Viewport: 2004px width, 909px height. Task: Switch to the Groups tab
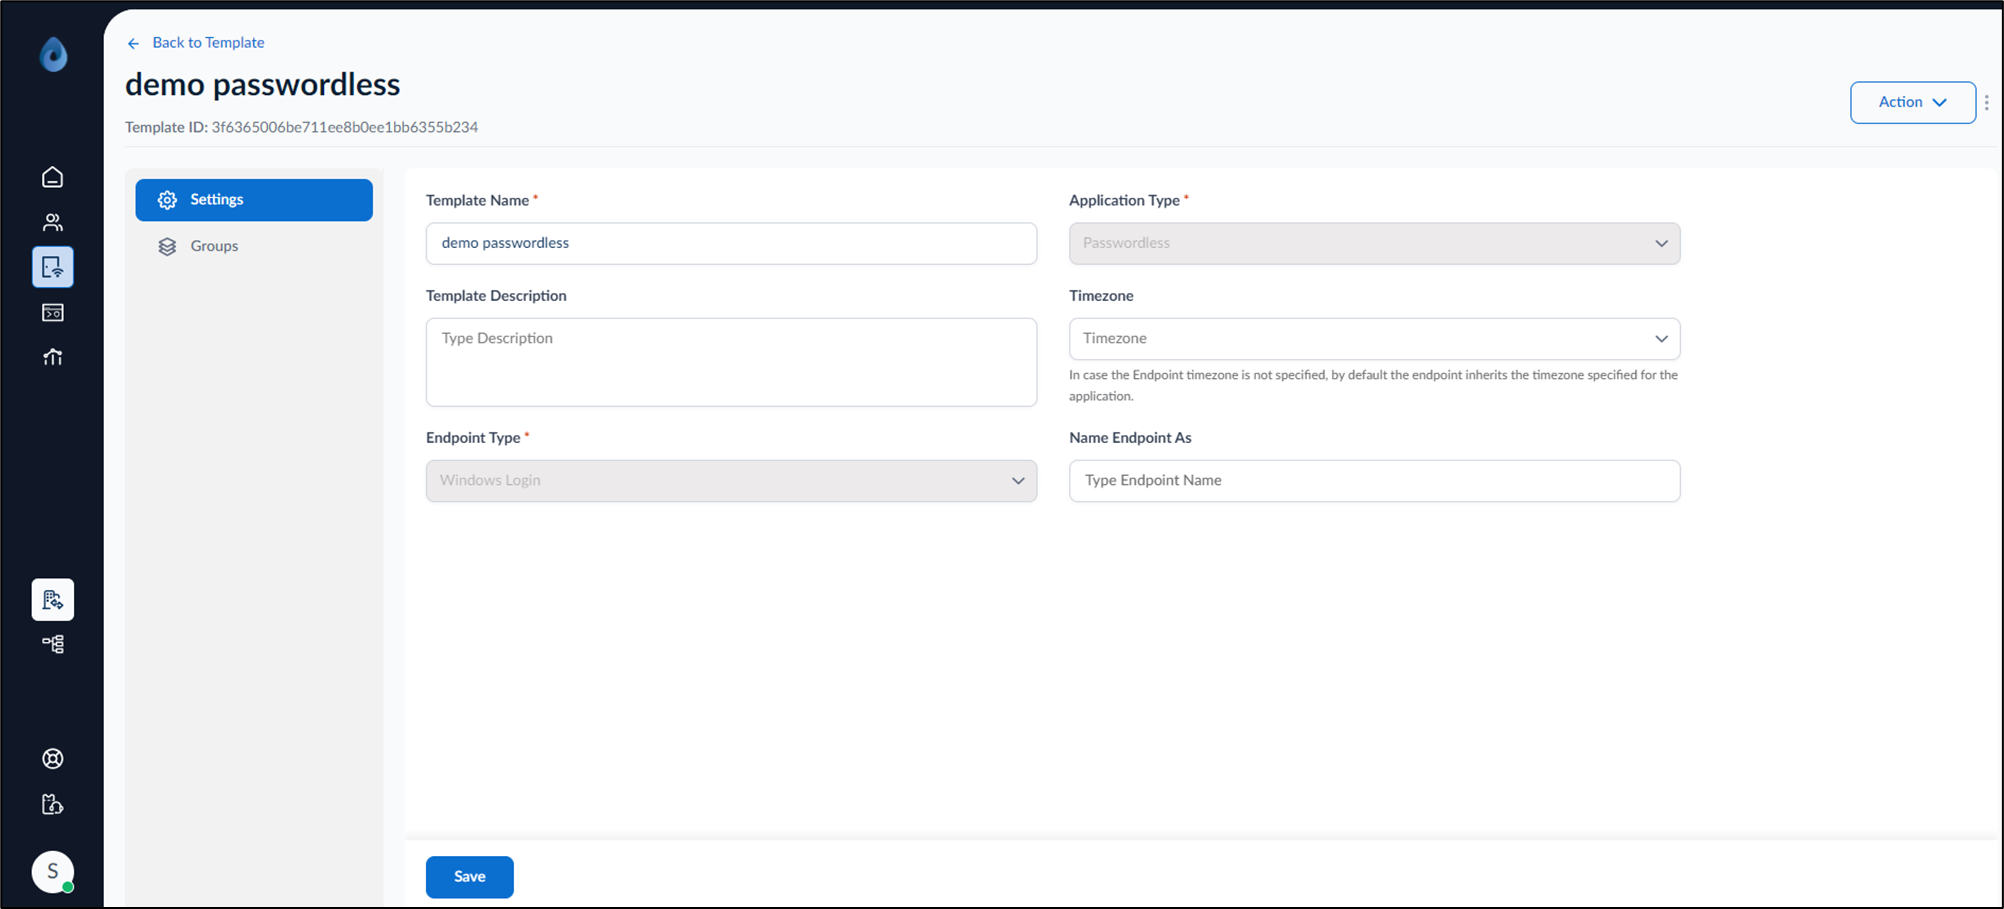coord(254,246)
